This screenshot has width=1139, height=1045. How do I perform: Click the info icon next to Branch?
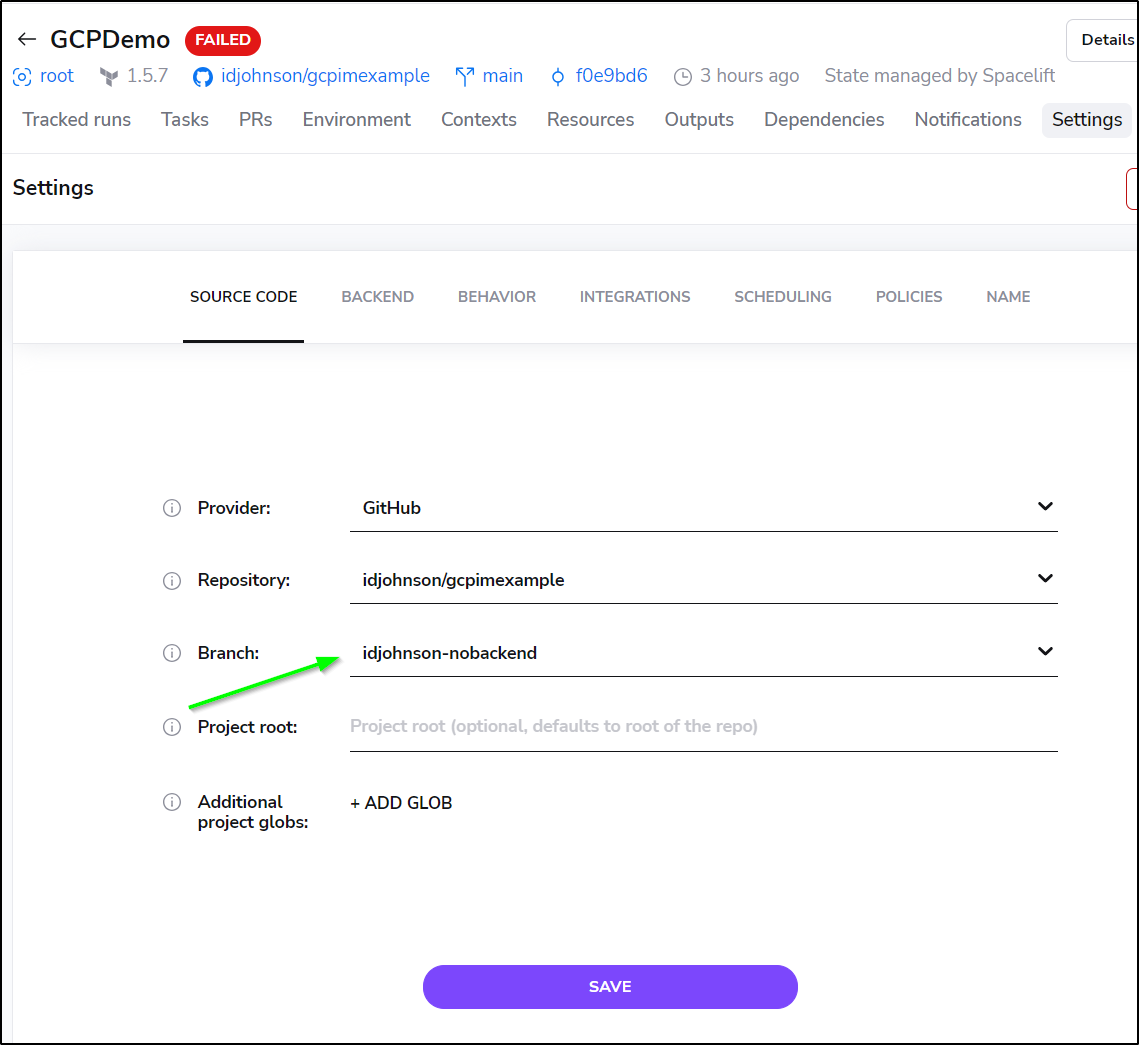point(172,654)
